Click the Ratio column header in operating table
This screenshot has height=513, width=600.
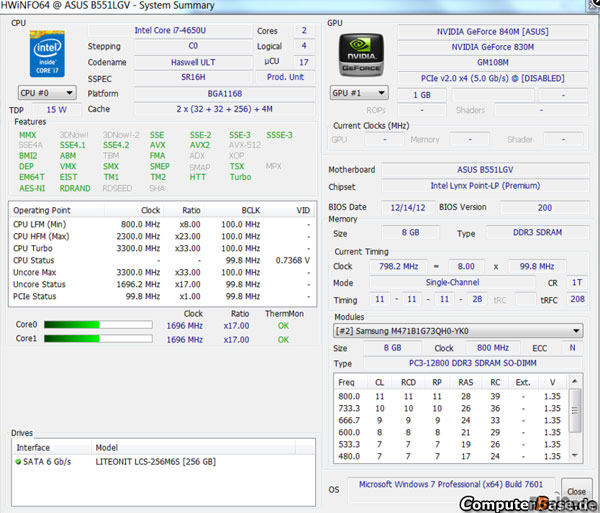click(x=184, y=210)
